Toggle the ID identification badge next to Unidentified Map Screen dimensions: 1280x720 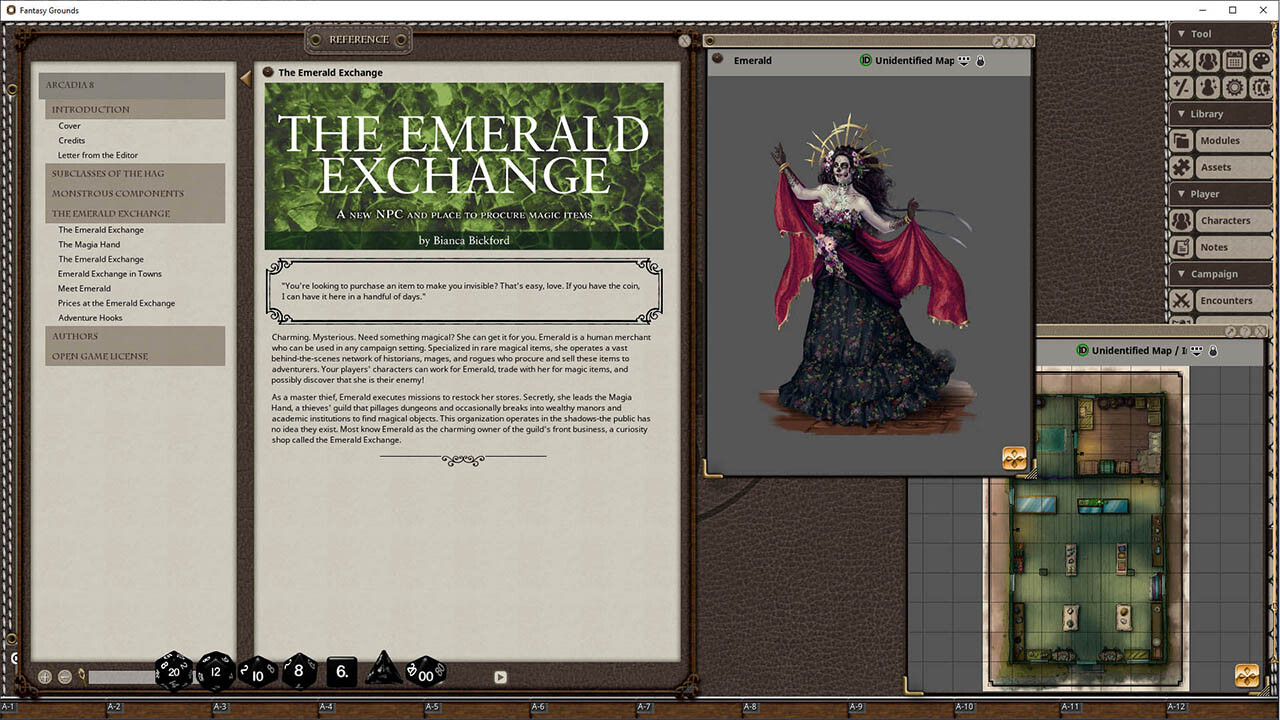click(866, 60)
